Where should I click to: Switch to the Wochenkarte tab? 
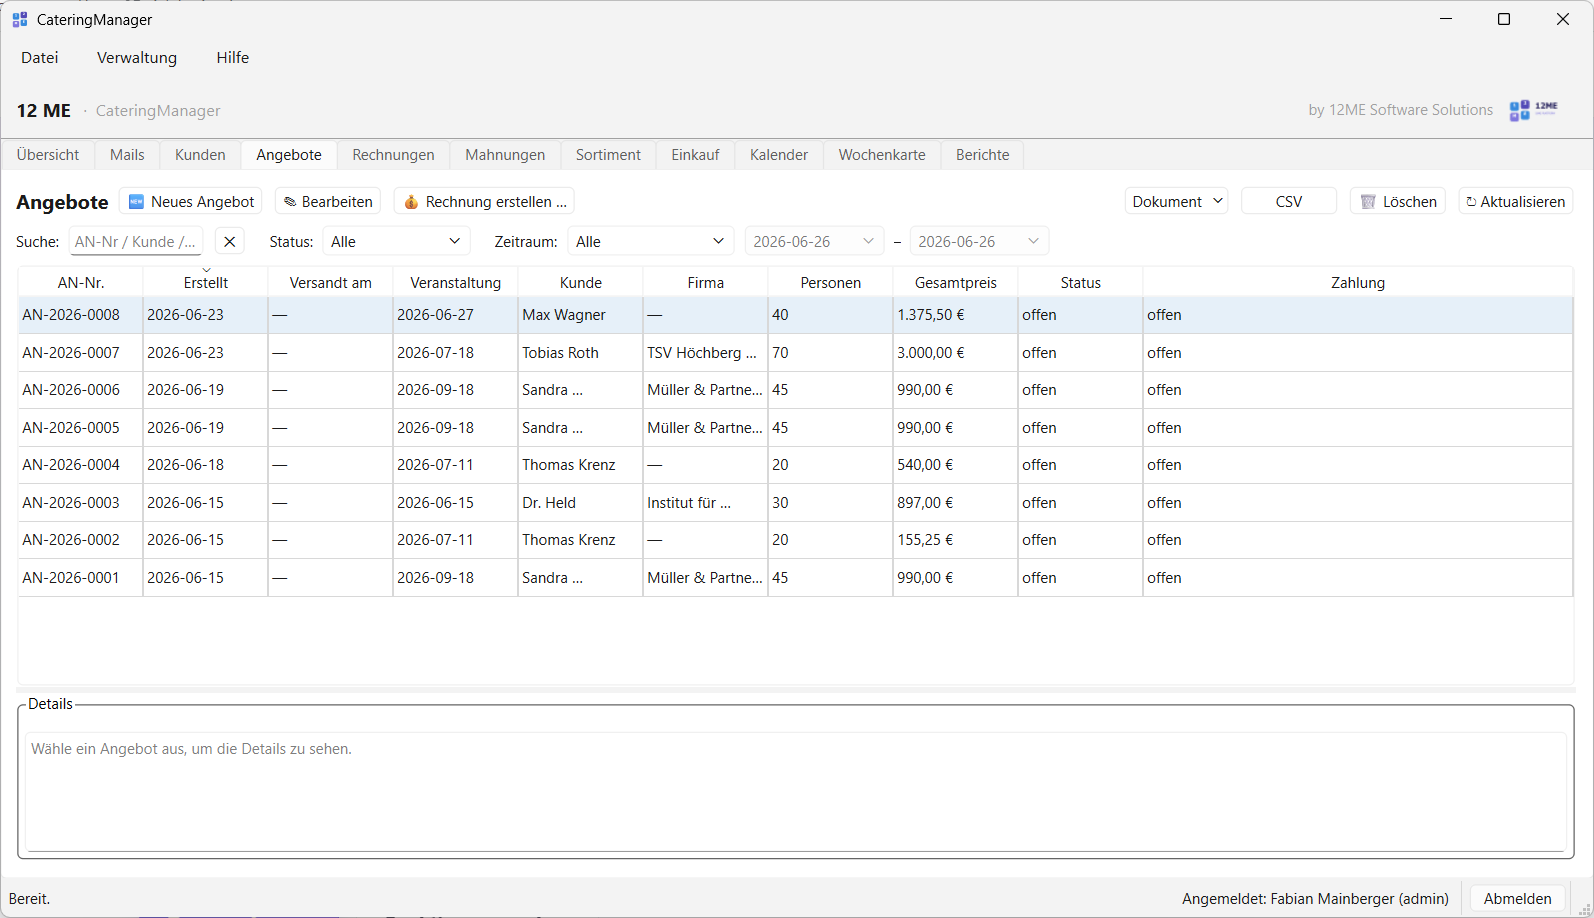(882, 155)
